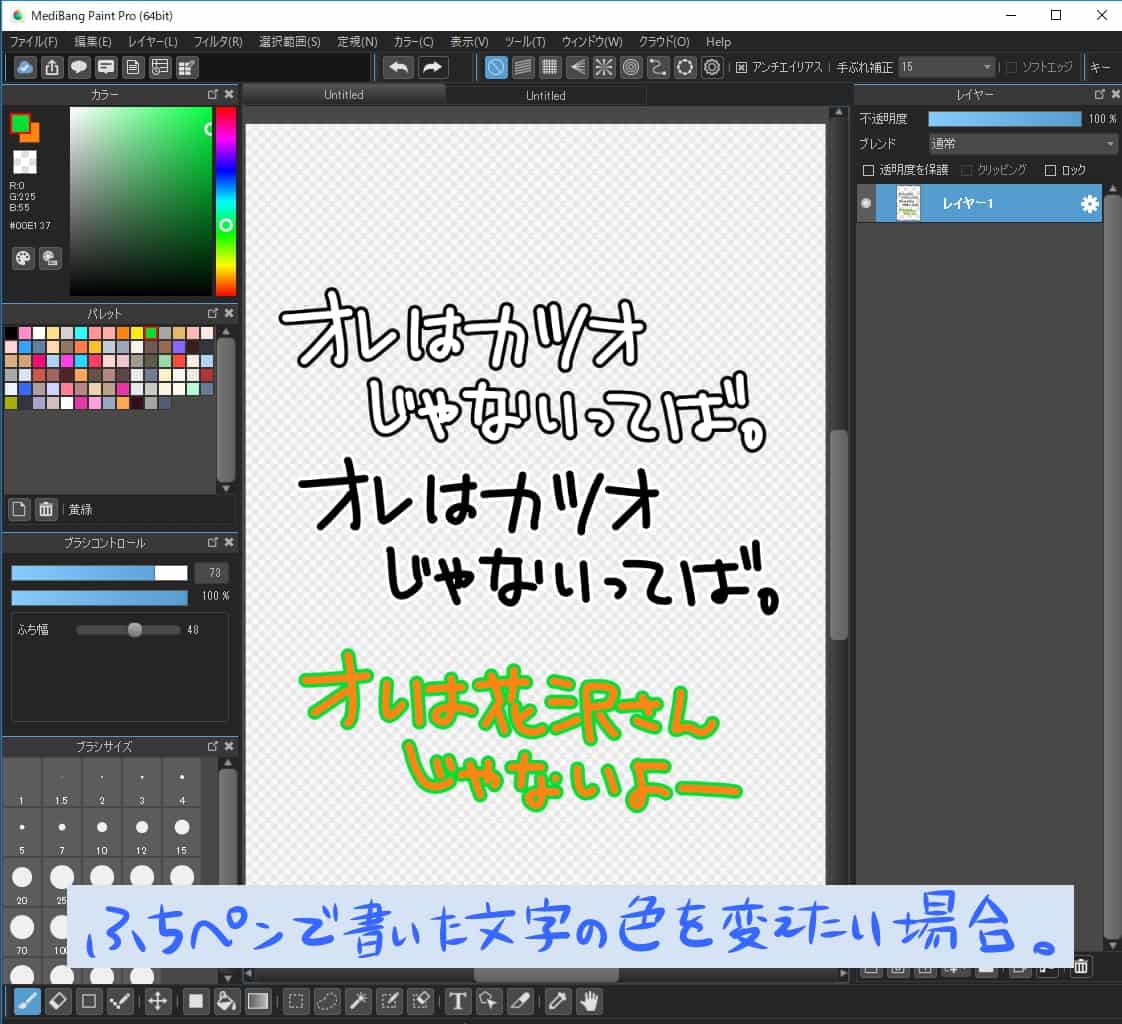This screenshot has width=1122, height=1024.
Task: Open the ファイル(F) menu
Action: [34, 42]
